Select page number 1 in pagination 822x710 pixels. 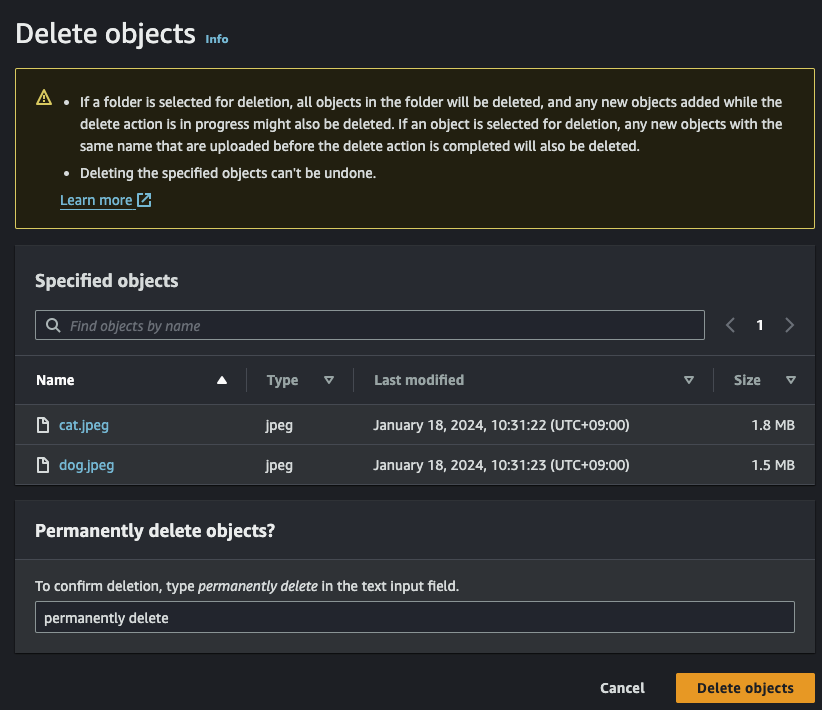coord(760,325)
